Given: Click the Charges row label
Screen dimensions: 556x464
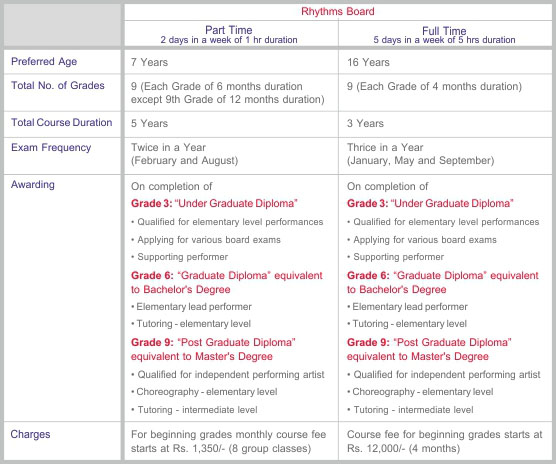Looking at the screenshot, I should (x=30, y=434).
